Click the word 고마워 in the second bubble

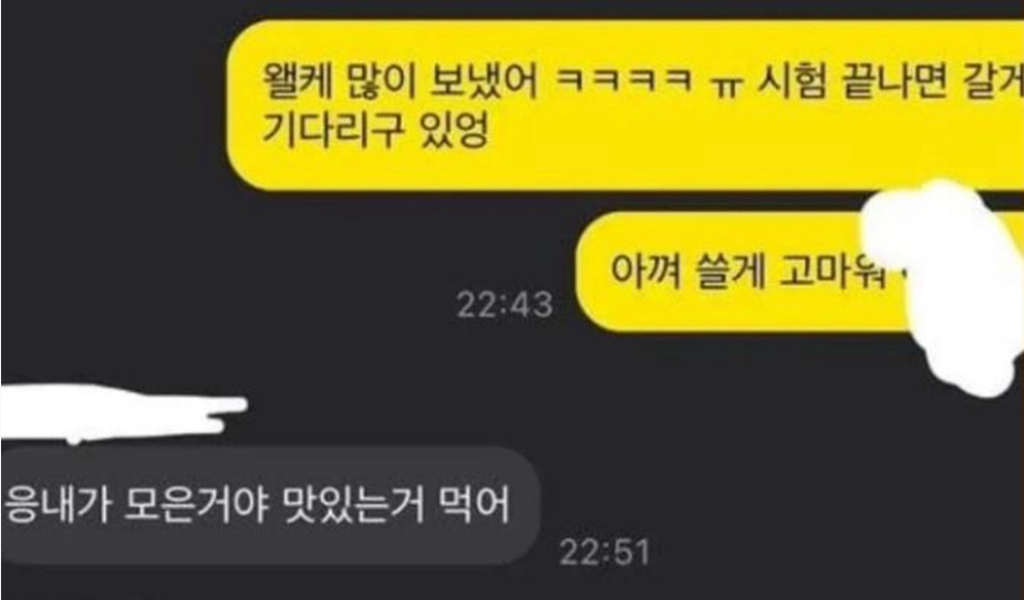coord(833,272)
